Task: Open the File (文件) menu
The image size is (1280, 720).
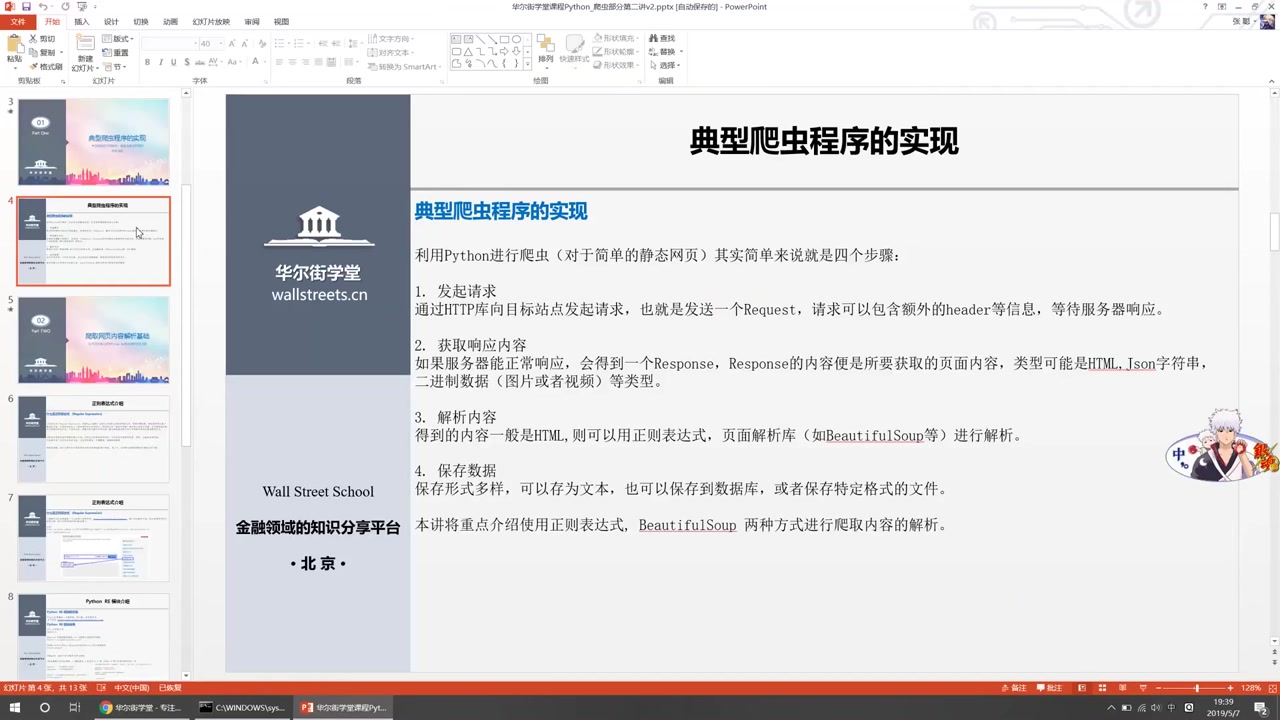Action: pyautogui.click(x=17, y=21)
